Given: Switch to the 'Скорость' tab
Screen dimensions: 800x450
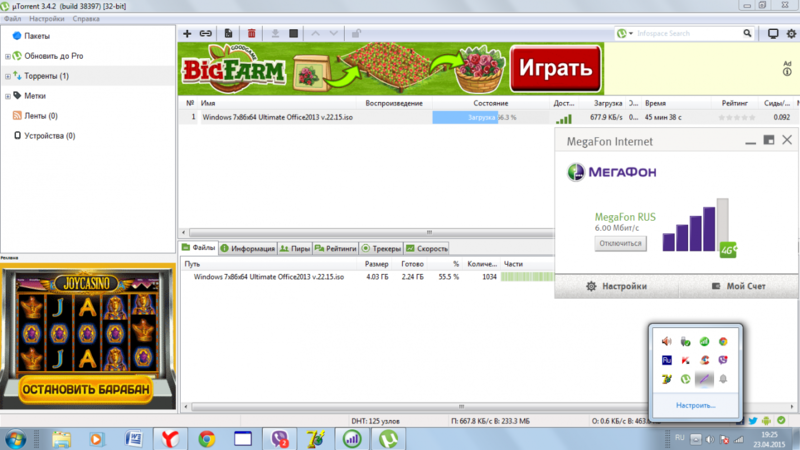Looking at the screenshot, I should (x=427, y=248).
